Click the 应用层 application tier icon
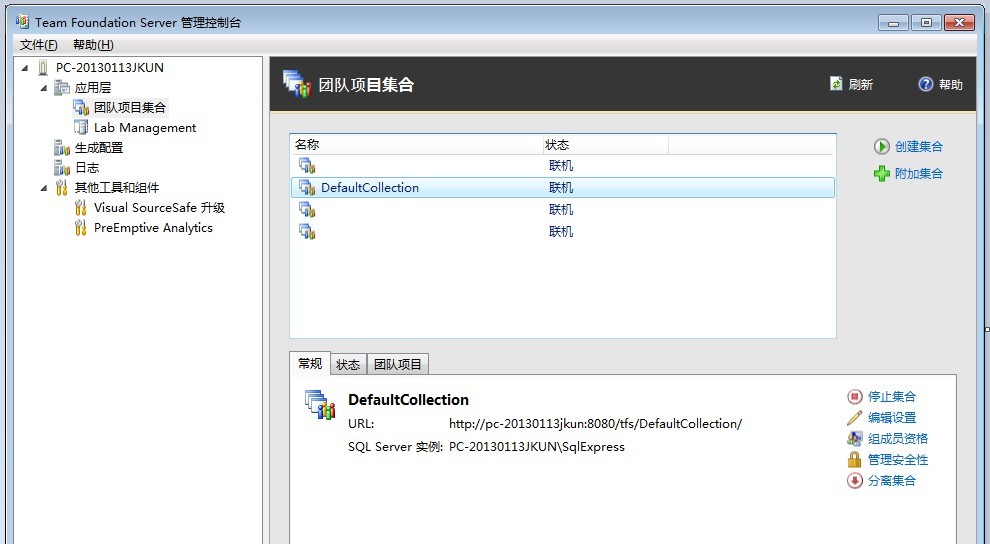Image resolution: width=990 pixels, height=544 pixels. pos(62,87)
